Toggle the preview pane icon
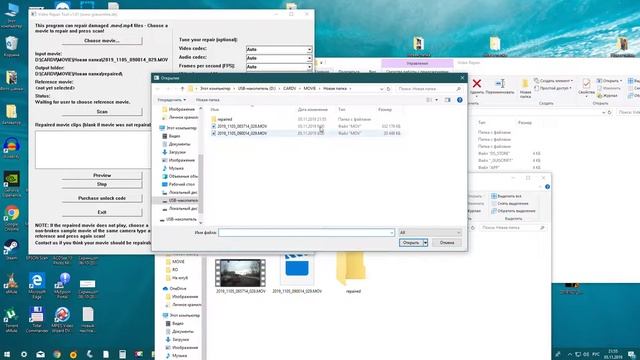Screen dimensions: 640x360 pyautogui.click(x=448, y=100)
